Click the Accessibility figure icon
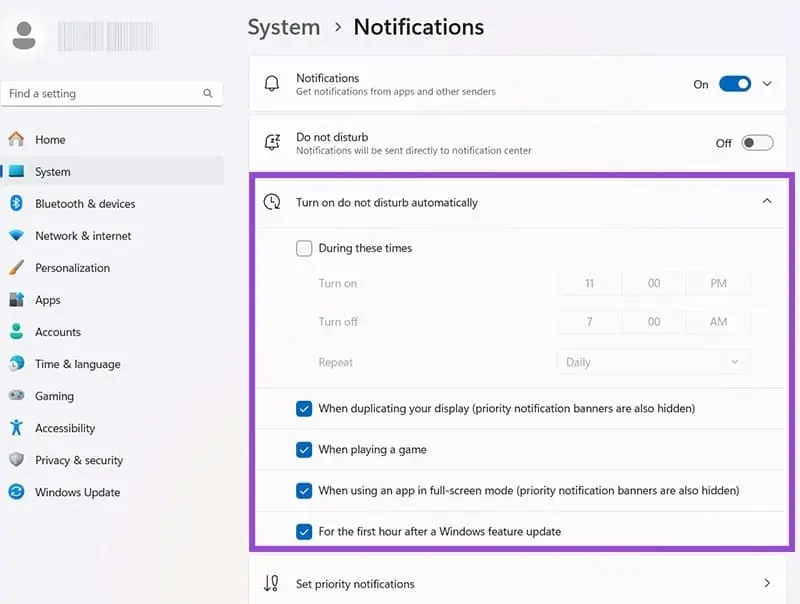 [x=16, y=427]
